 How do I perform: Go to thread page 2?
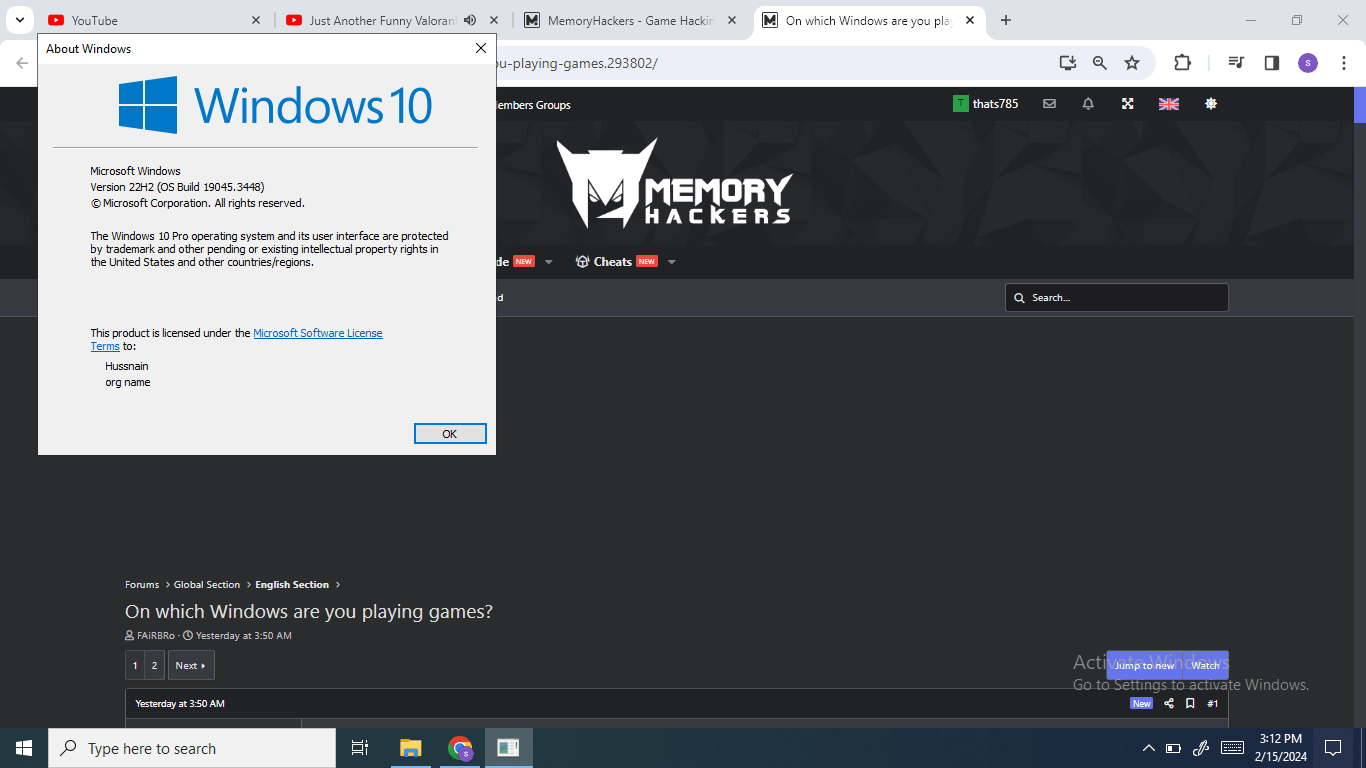click(x=155, y=666)
